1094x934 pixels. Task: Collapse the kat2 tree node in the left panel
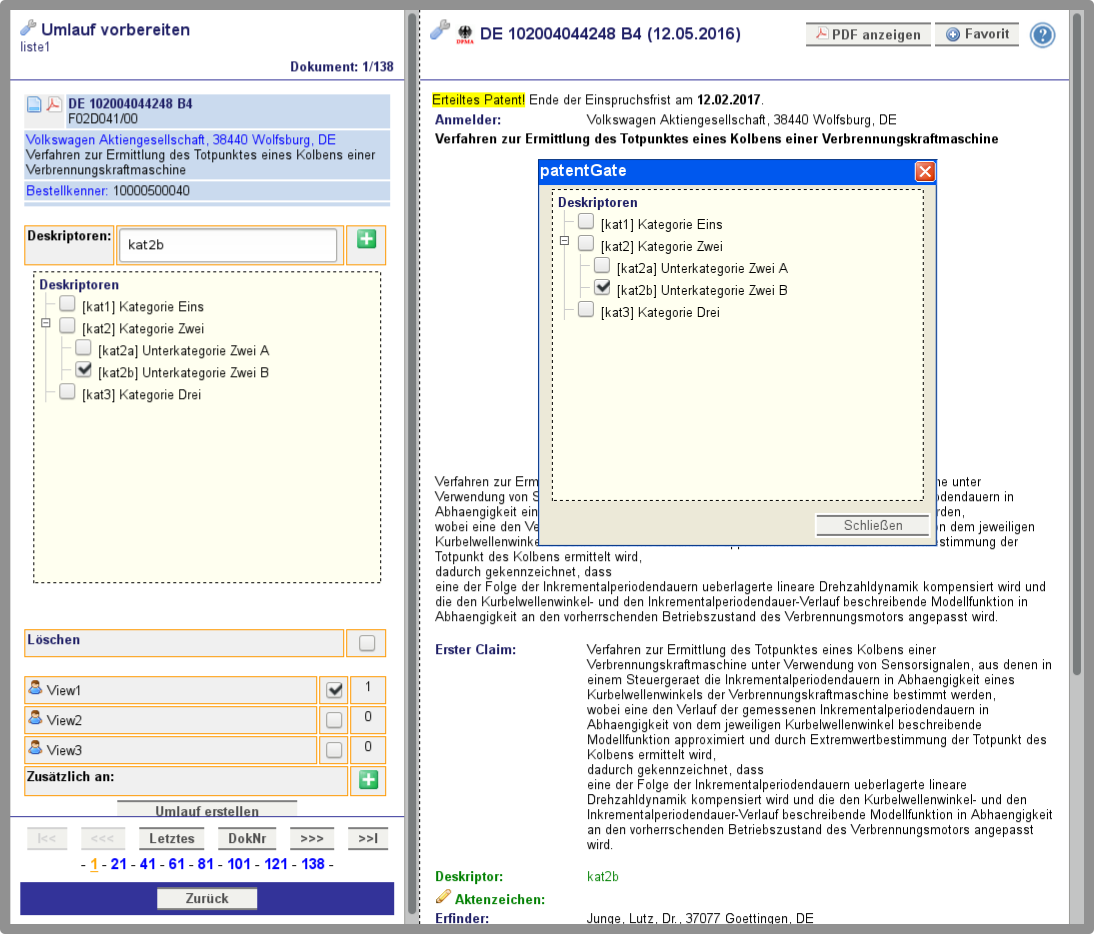coord(46,323)
